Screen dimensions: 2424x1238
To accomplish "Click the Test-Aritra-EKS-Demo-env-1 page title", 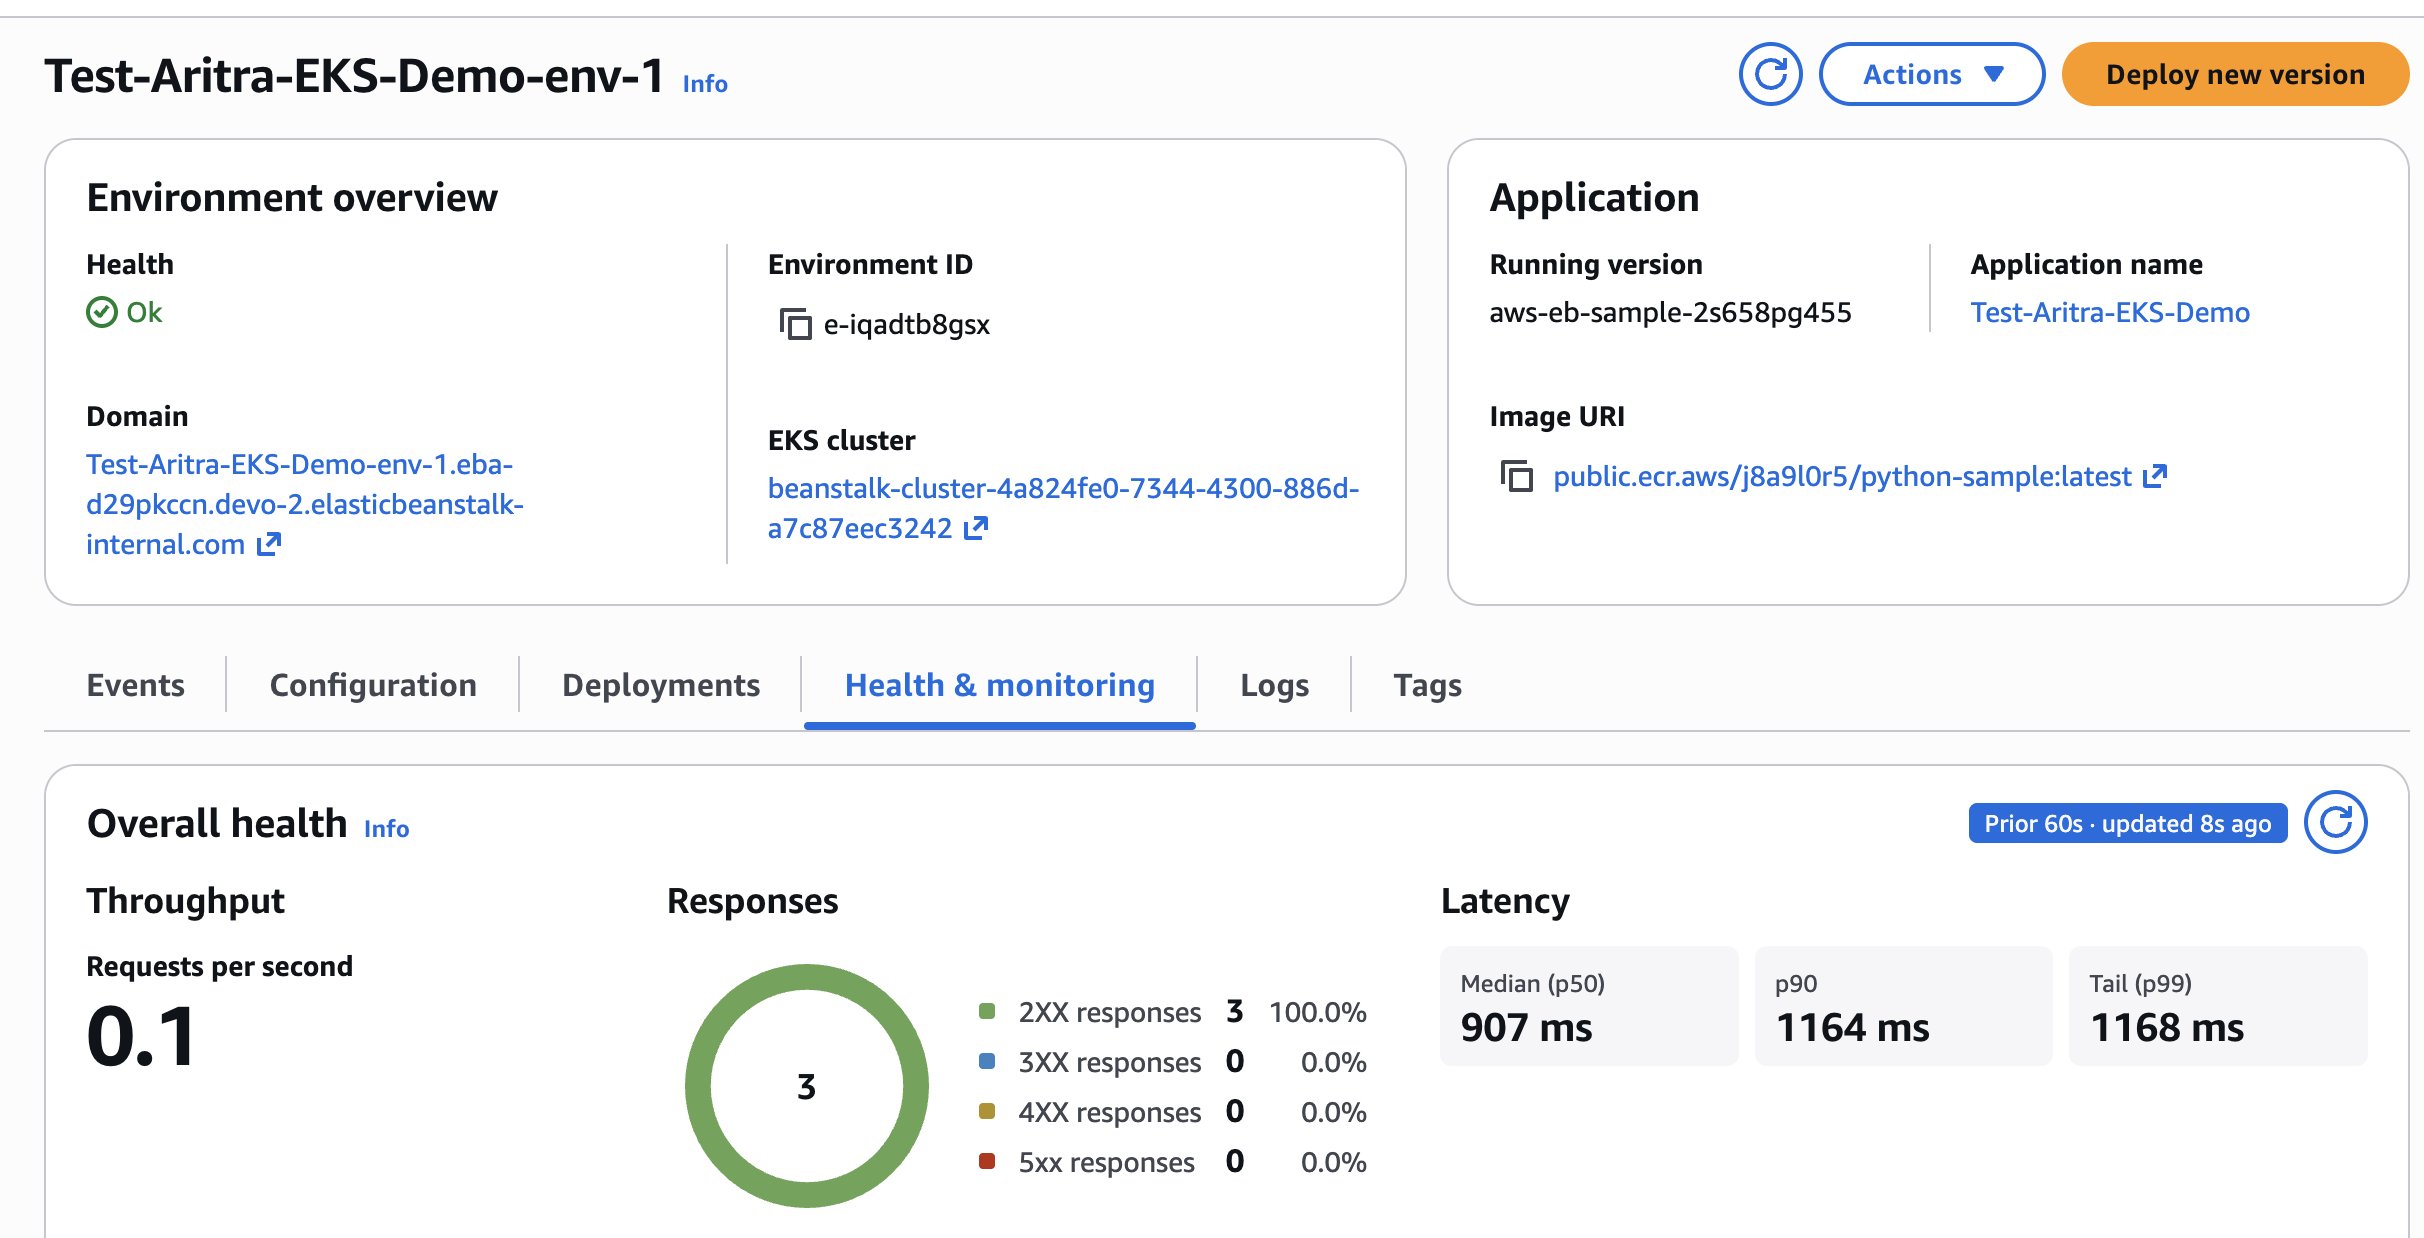I will click(355, 76).
